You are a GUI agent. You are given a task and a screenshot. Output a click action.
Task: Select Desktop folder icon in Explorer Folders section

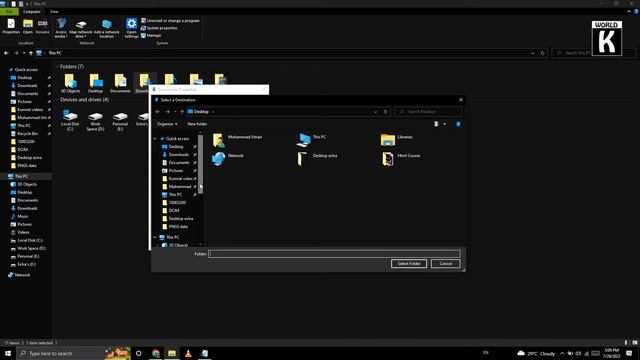click(95, 84)
